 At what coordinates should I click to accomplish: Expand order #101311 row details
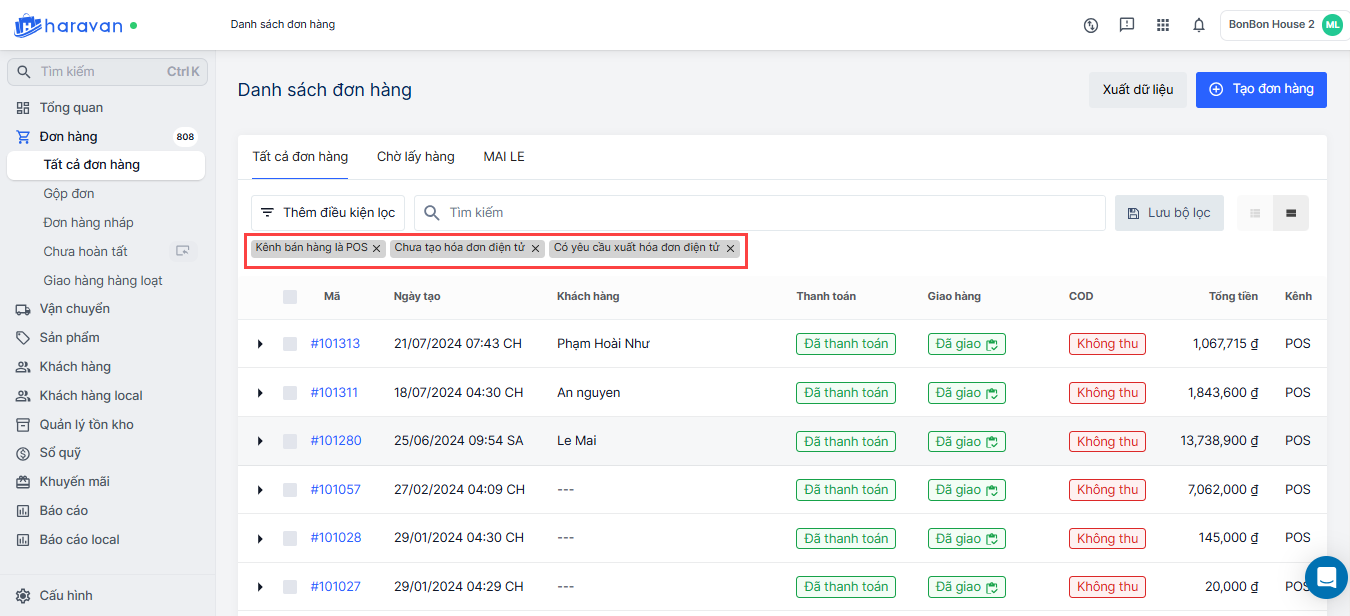coord(260,393)
